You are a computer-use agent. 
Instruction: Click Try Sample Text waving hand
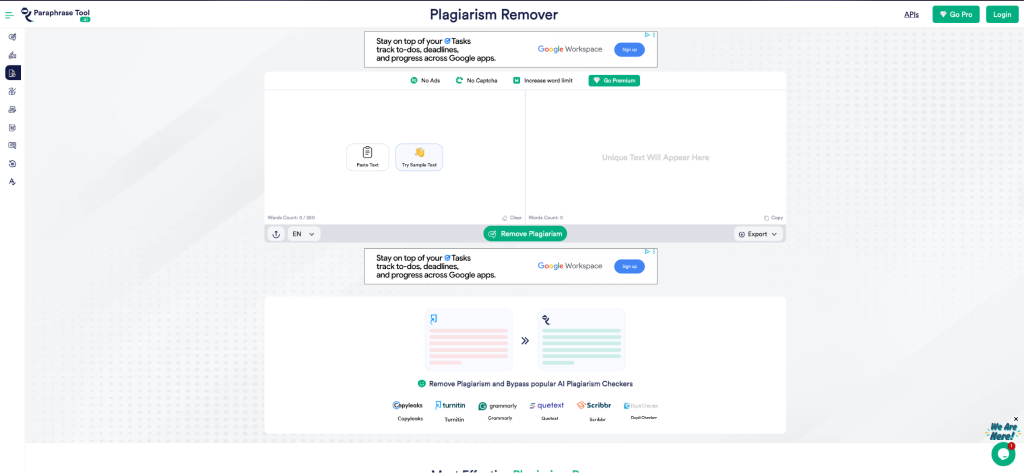point(419,157)
